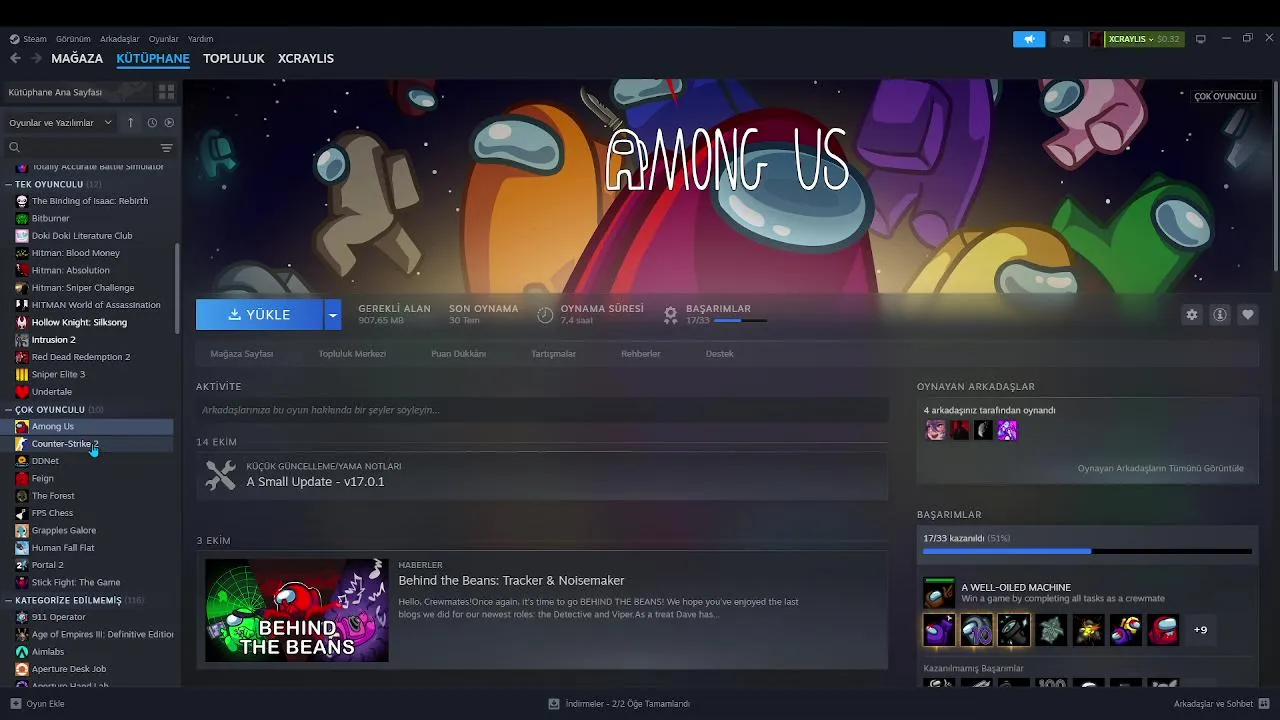Click the Başarımlar gear icon in stats bar

point(671,314)
